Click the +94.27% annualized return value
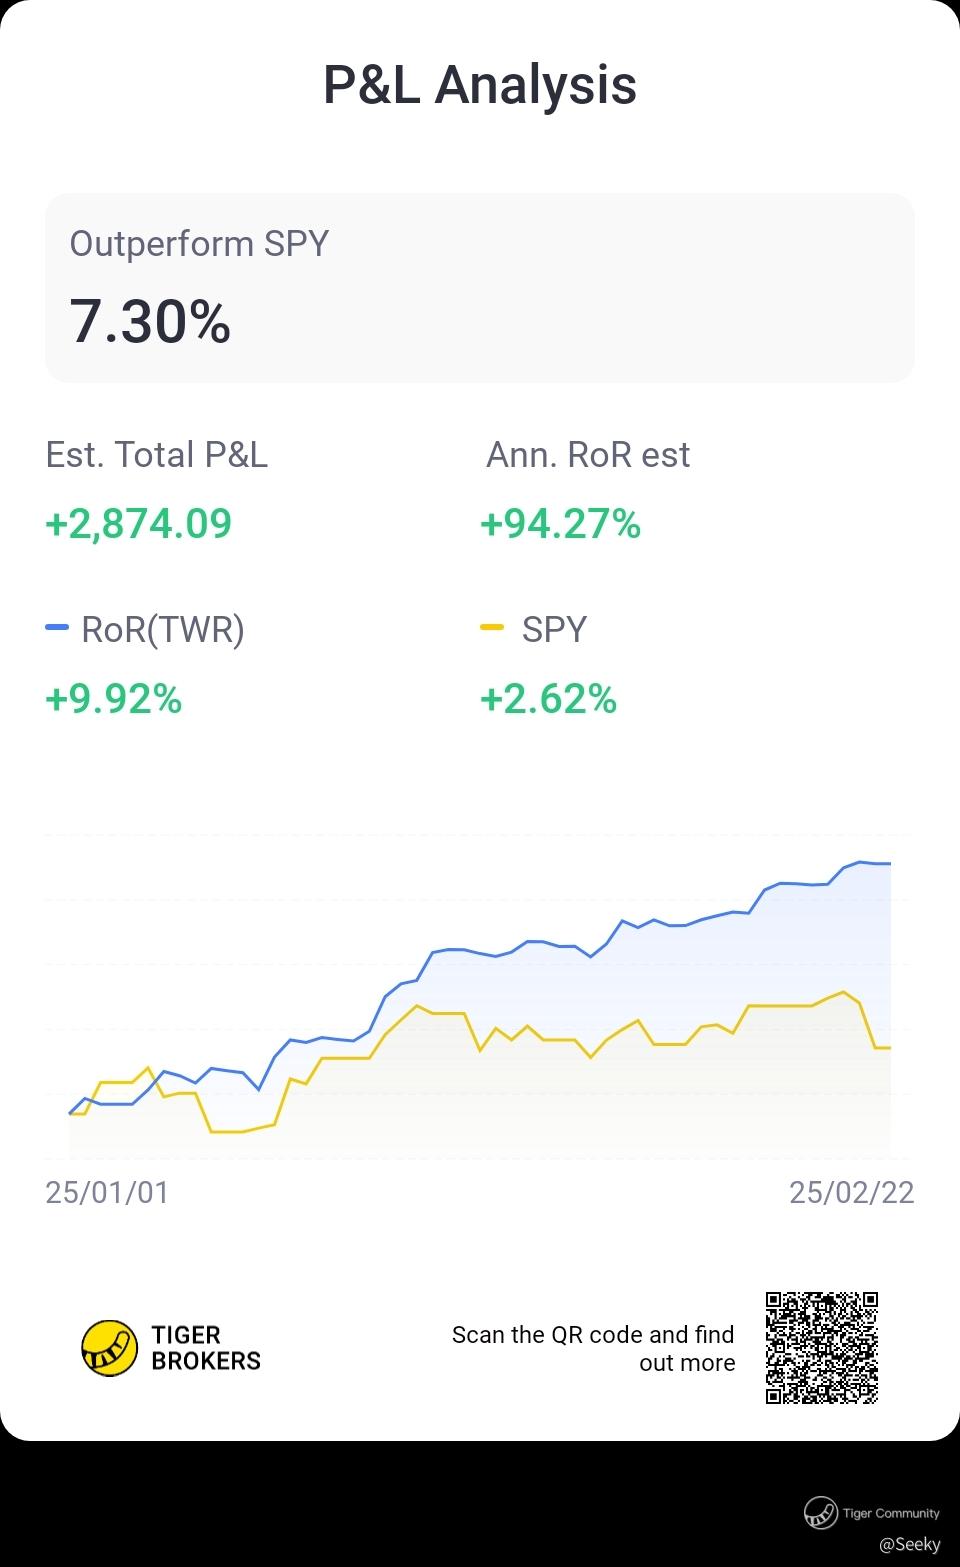This screenshot has height=1567, width=960. [x=561, y=523]
